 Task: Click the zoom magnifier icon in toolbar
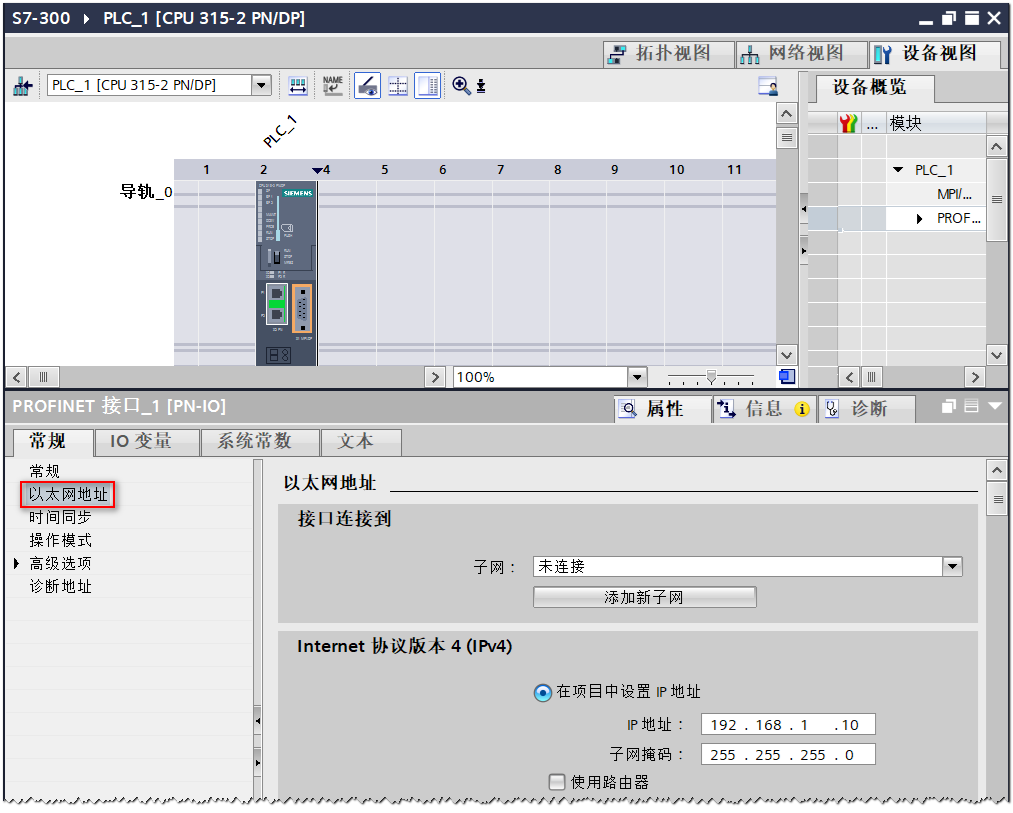point(461,86)
